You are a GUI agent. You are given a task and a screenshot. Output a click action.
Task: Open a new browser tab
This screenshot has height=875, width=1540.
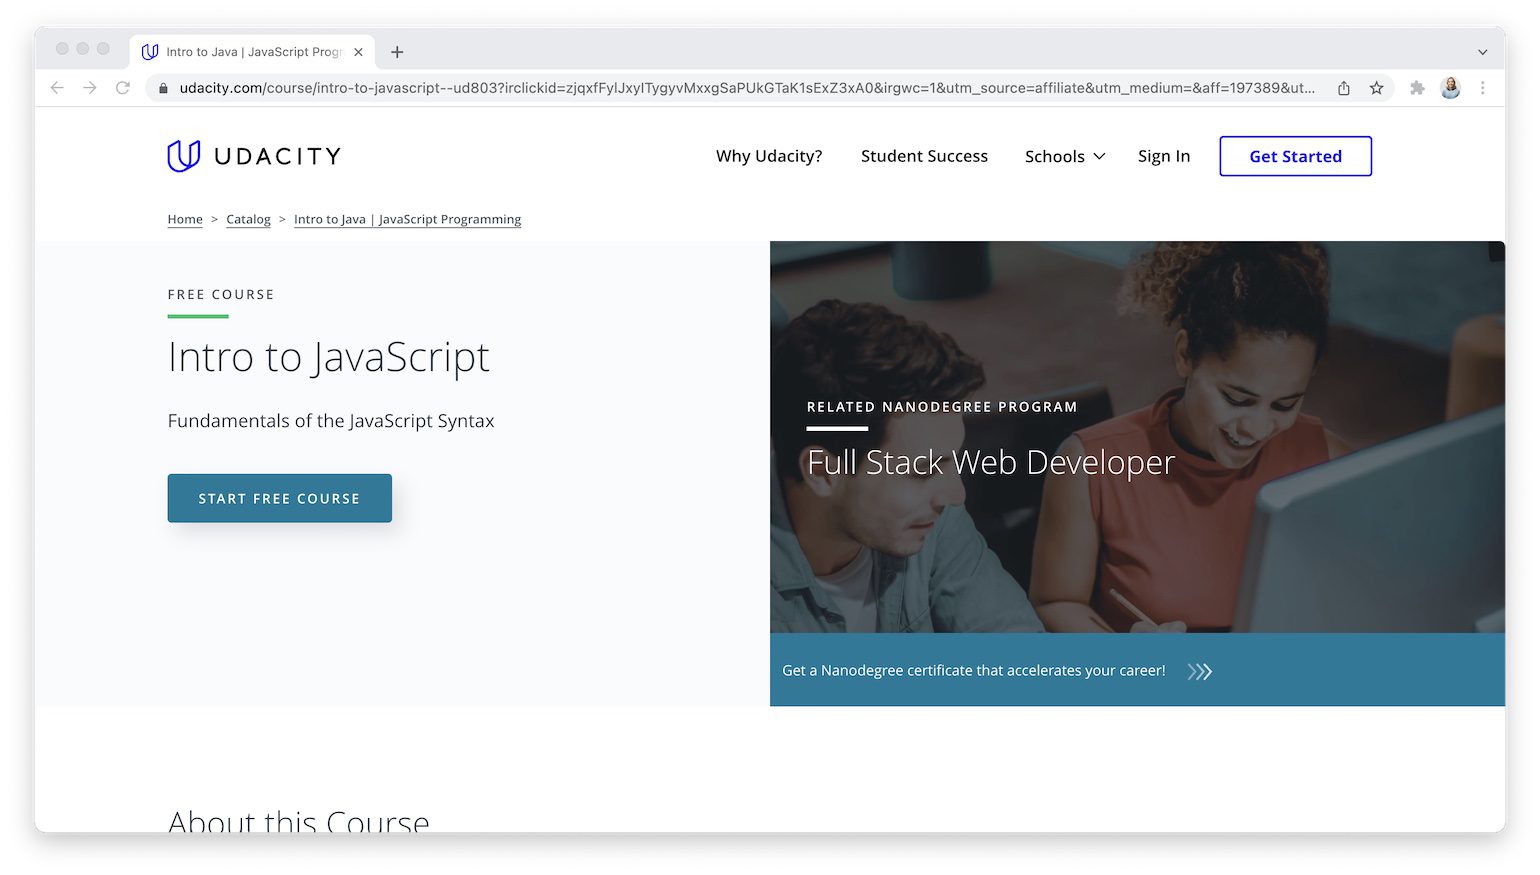click(397, 52)
